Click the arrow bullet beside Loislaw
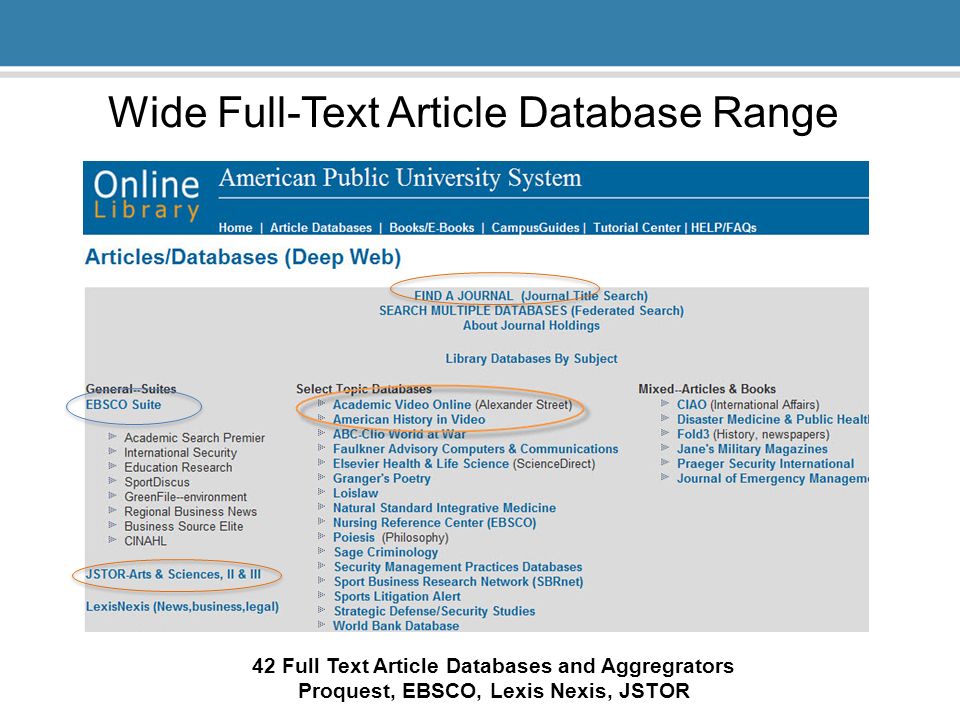The image size is (960, 720). coord(321,492)
